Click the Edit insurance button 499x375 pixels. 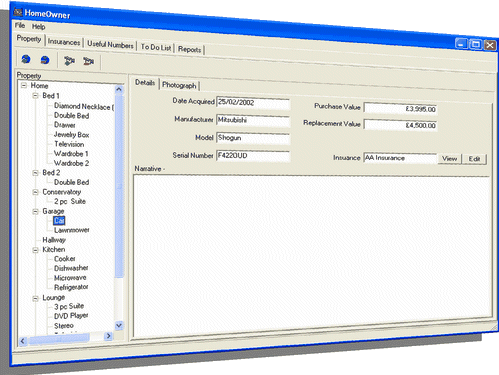pyautogui.click(x=474, y=159)
